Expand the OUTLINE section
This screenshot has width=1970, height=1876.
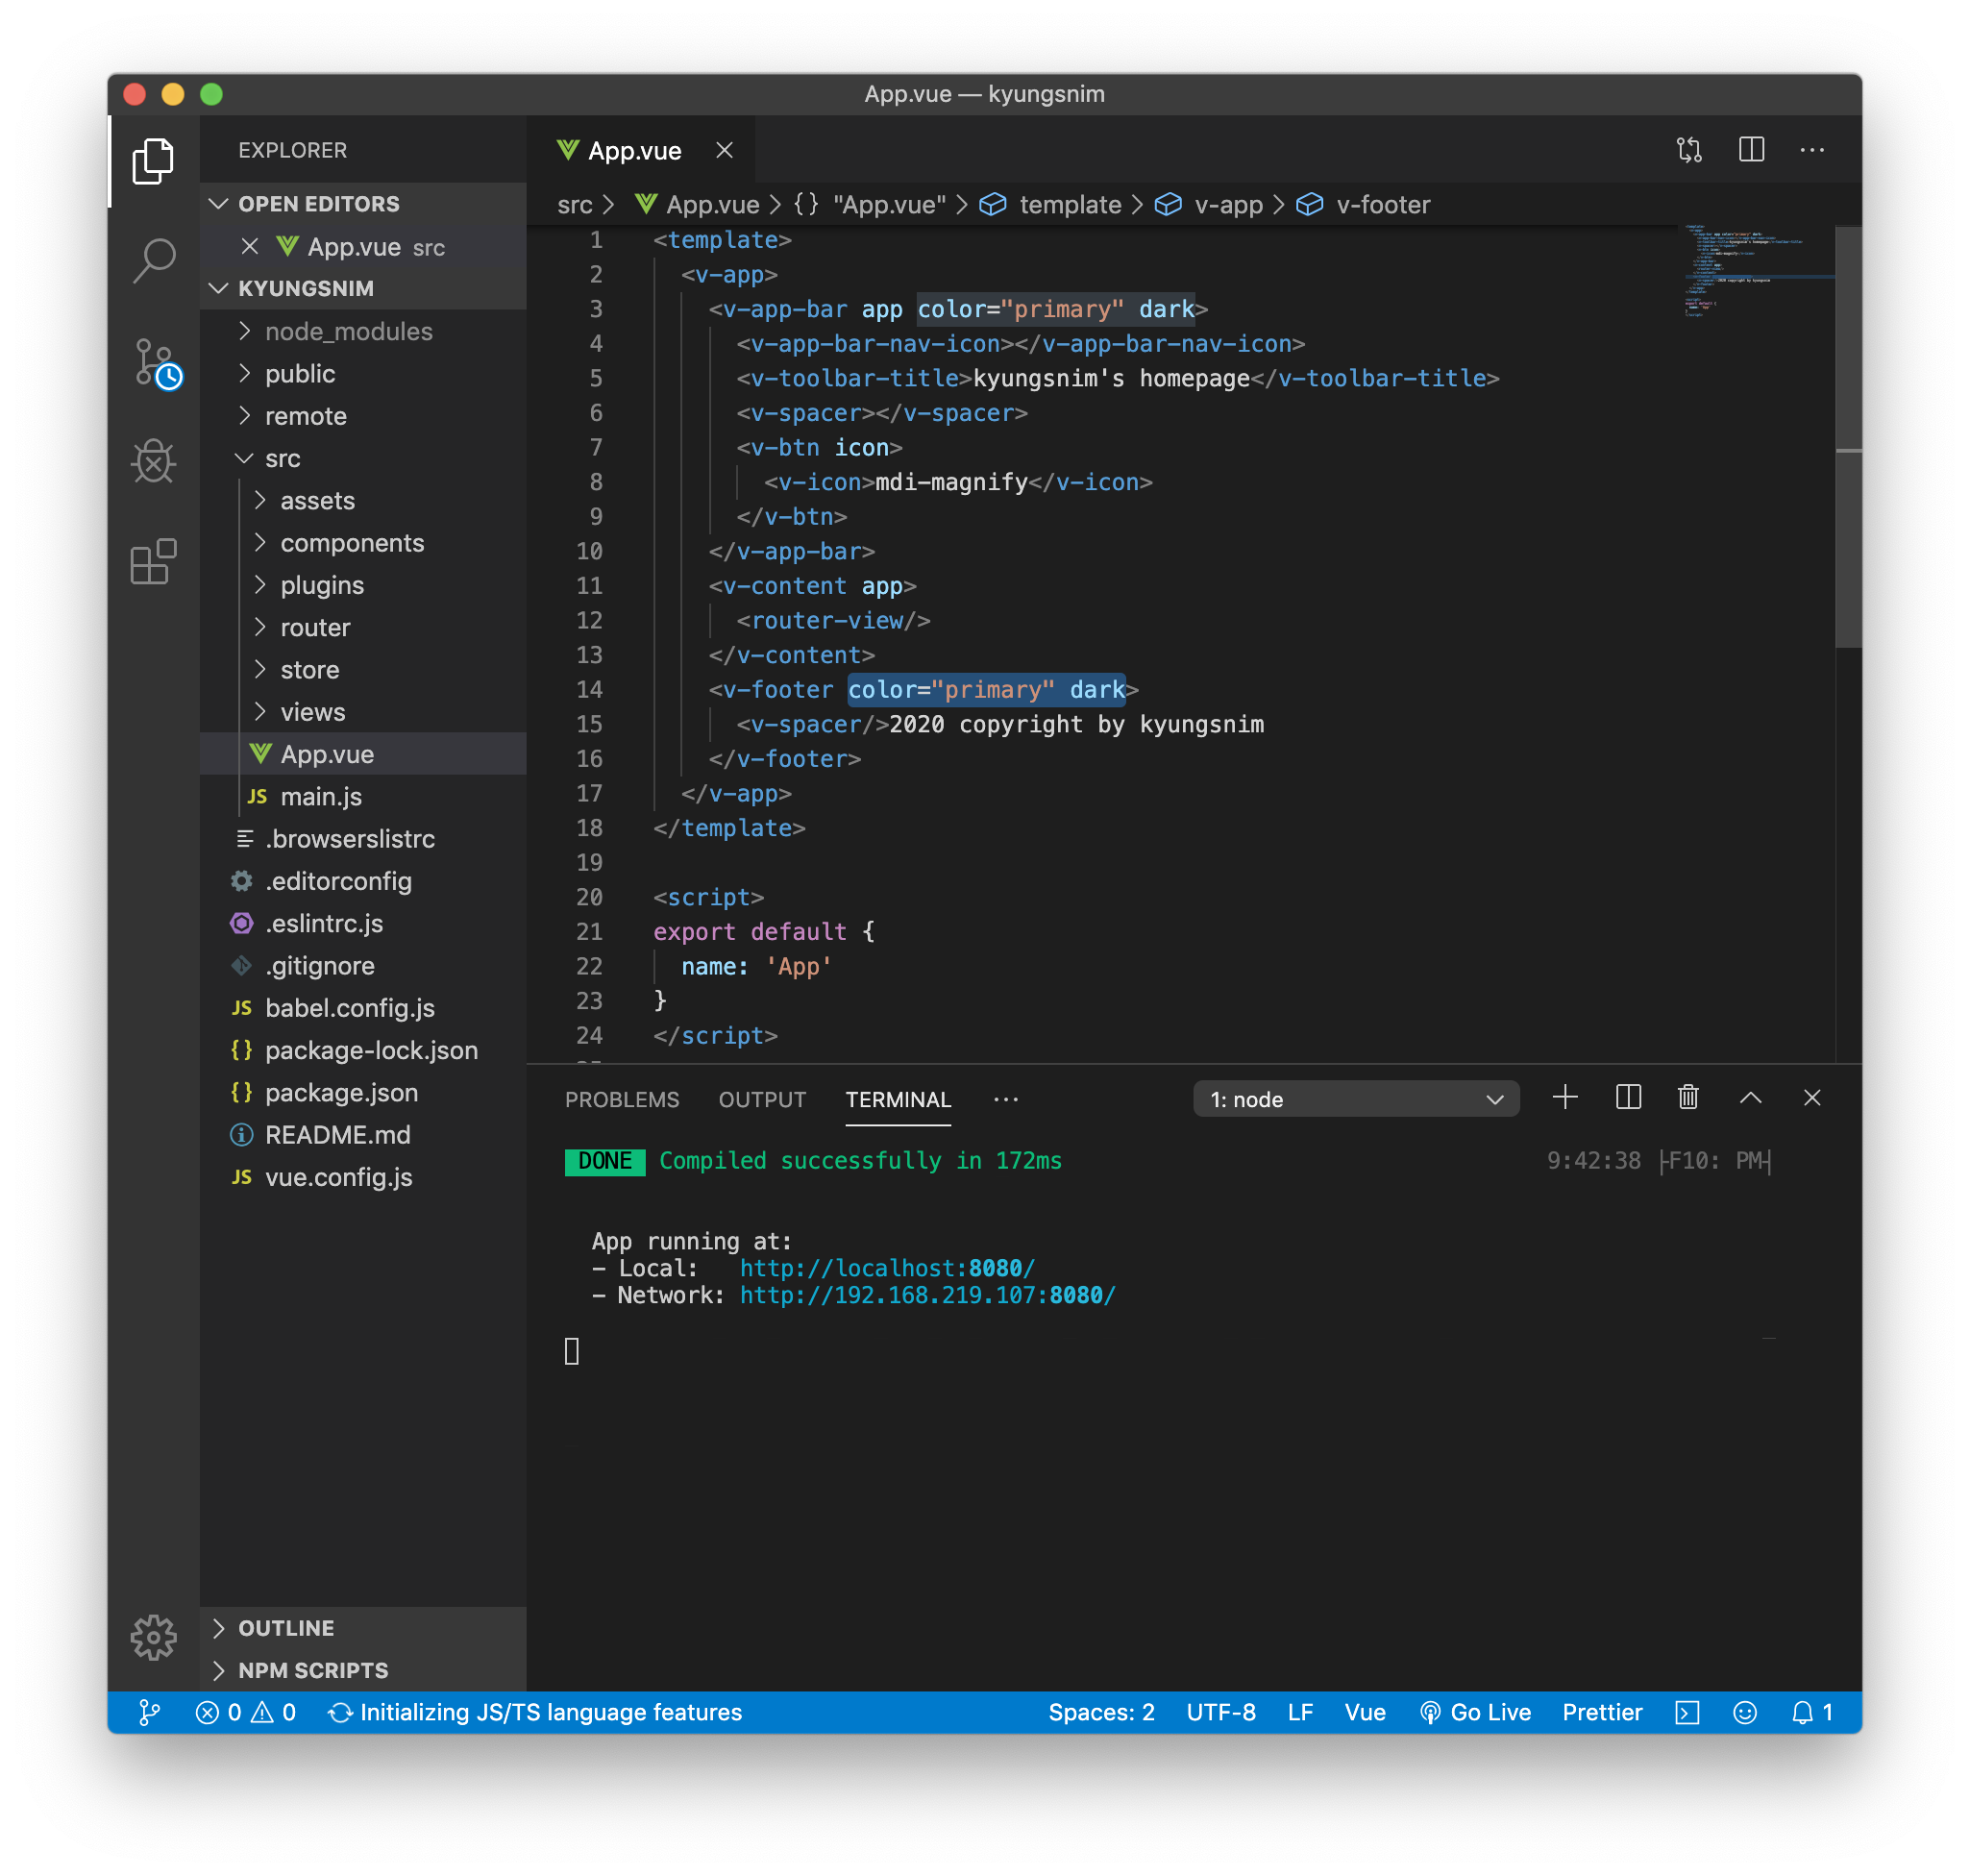point(286,1628)
